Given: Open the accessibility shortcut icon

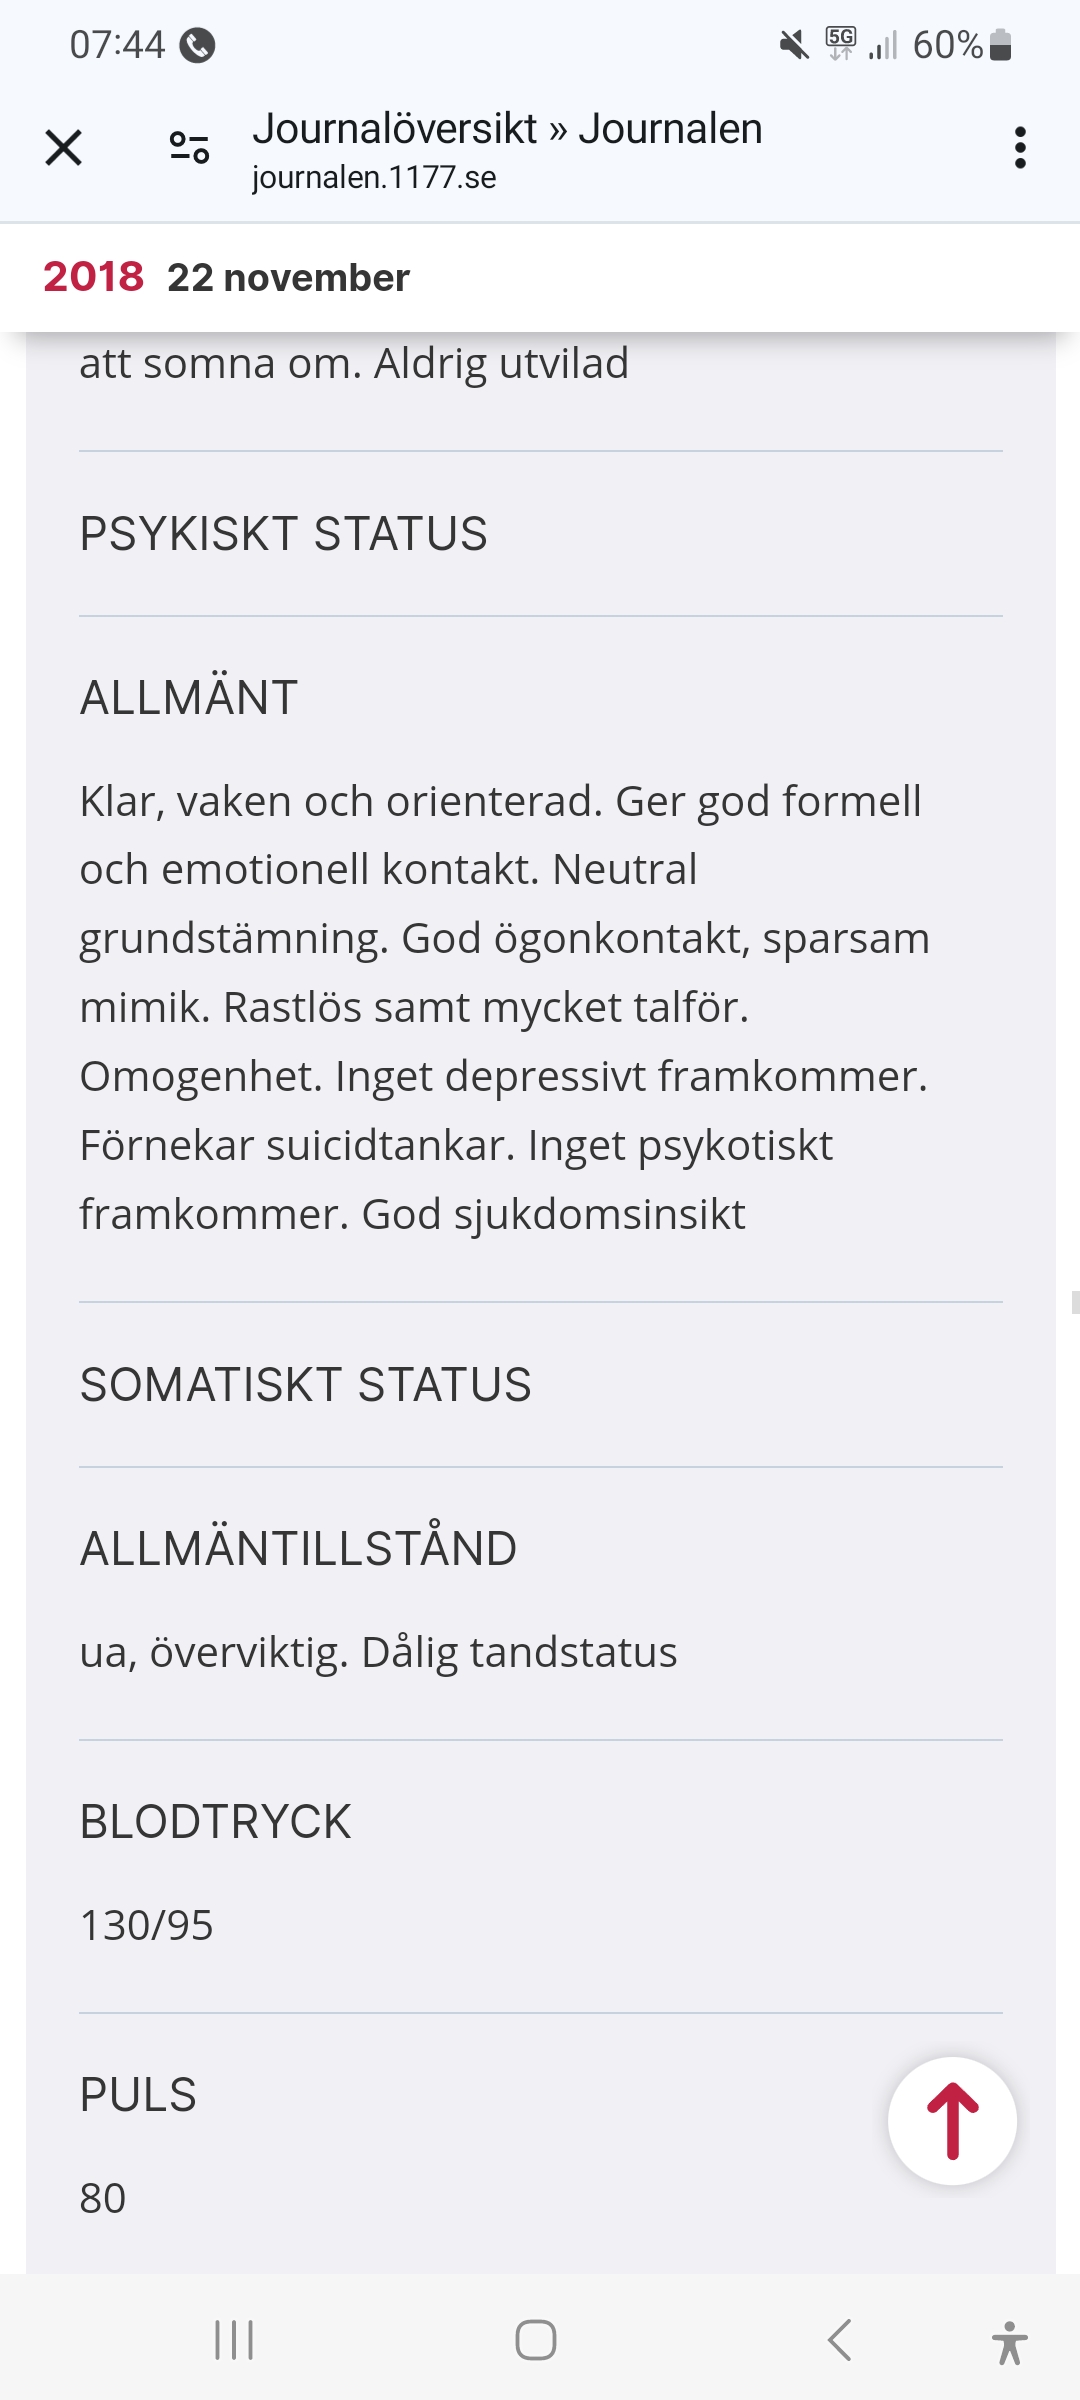Looking at the screenshot, I should [1009, 2342].
